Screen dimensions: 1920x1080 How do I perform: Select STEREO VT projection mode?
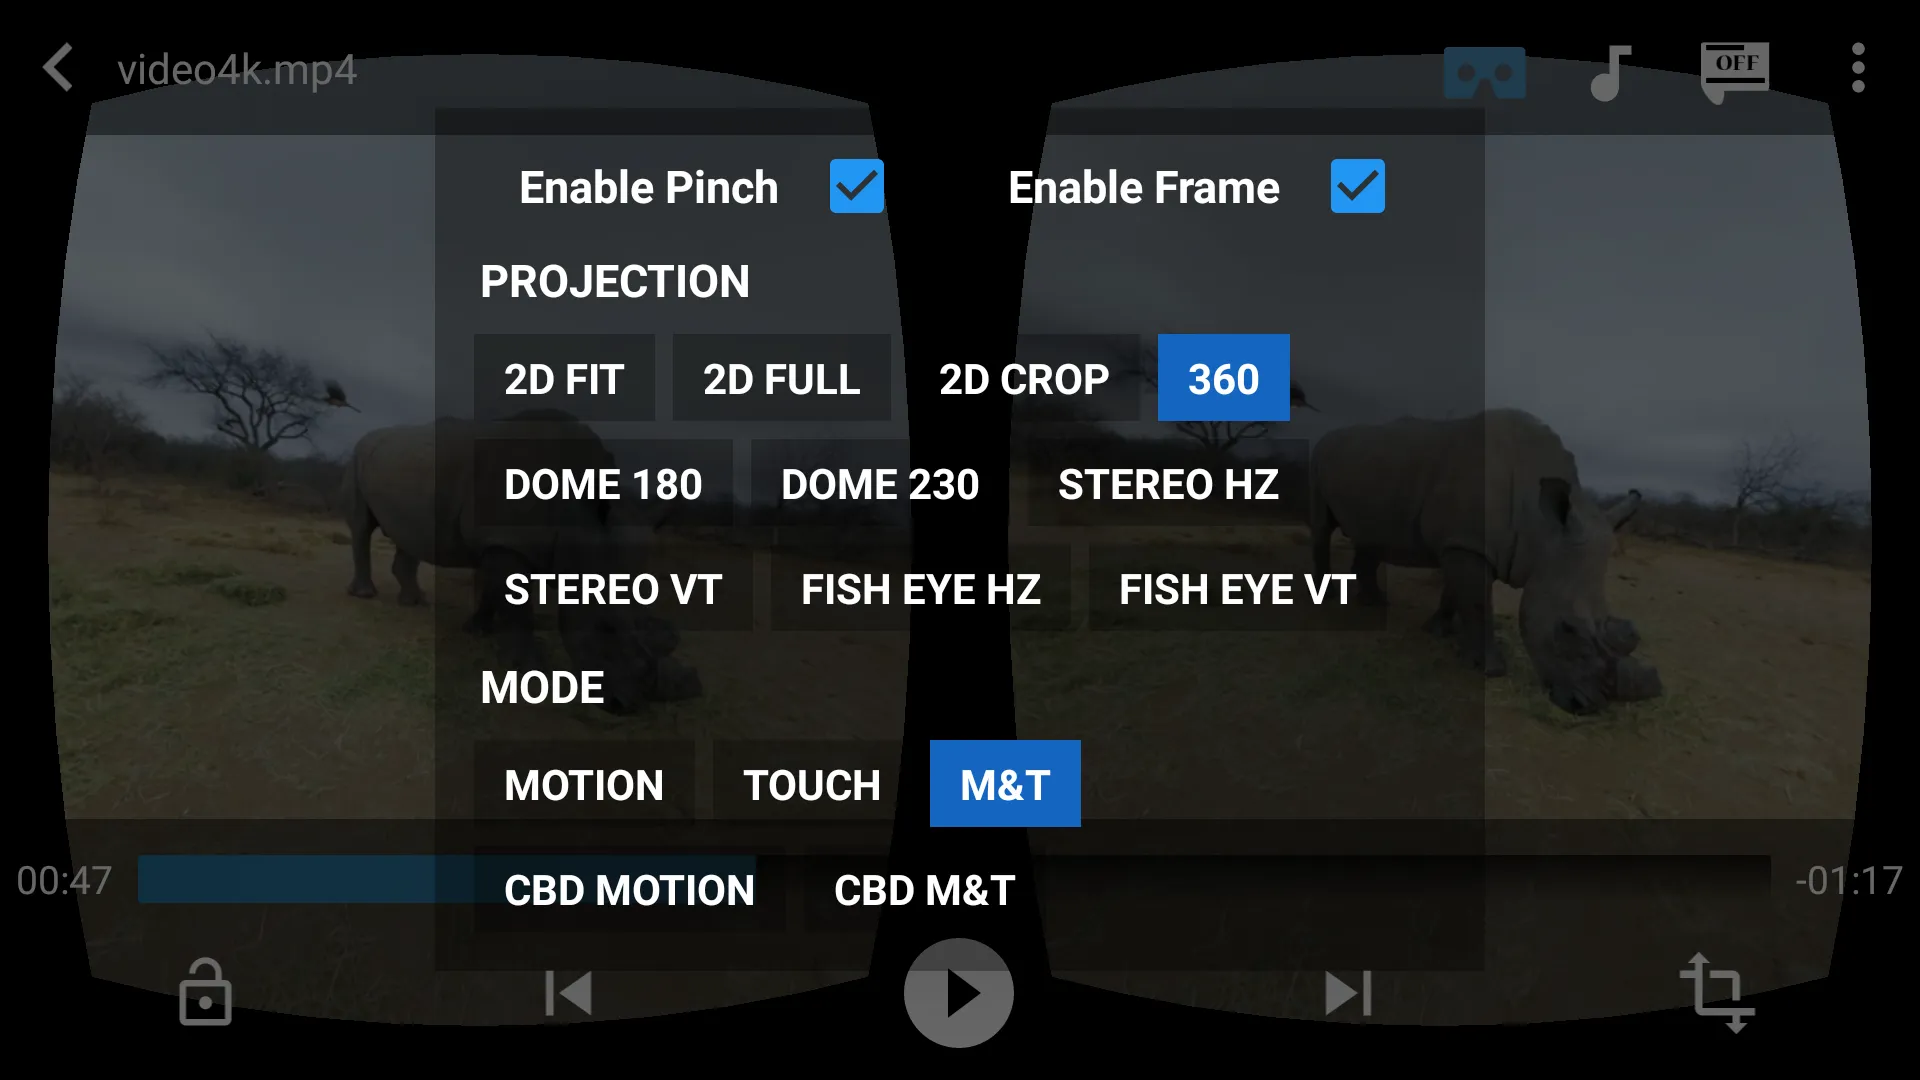point(613,588)
